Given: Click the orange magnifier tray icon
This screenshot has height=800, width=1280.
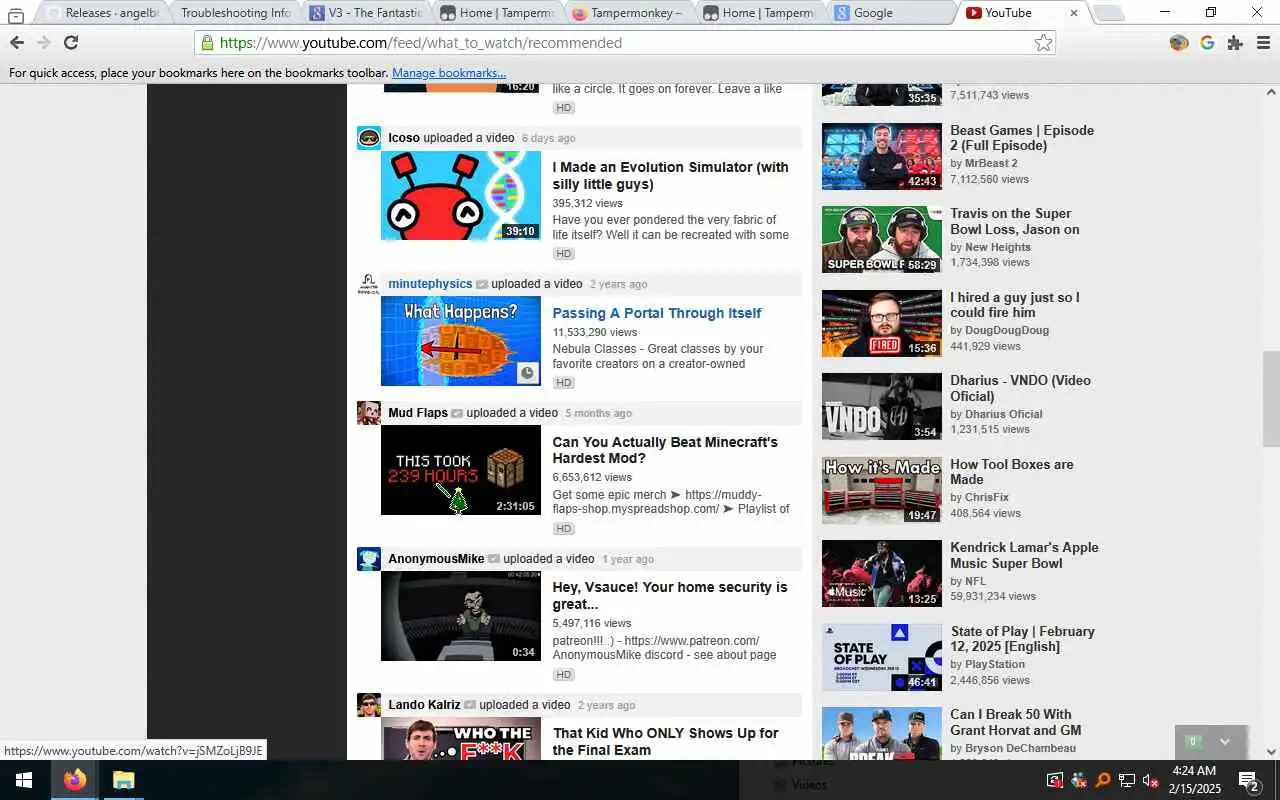Looking at the screenshot, I should [x=1103, y=780].
